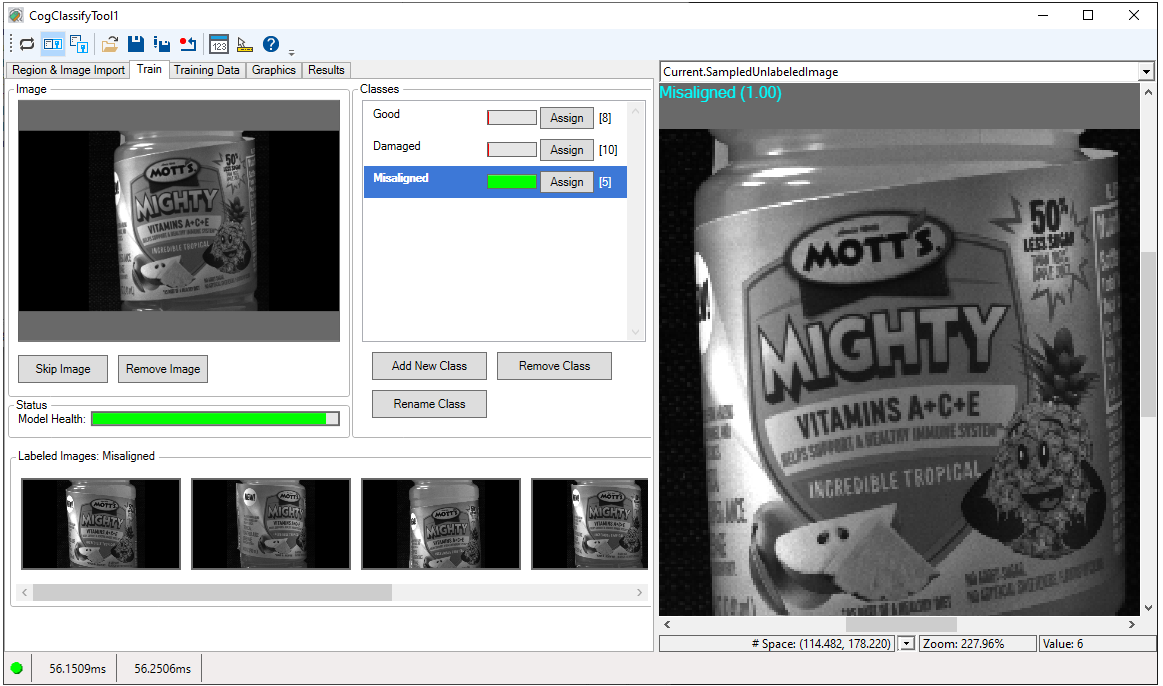Open the Help question mark icon
Image resolution: width=1163 pixels, height=686 pixels.
coord(271,44)
